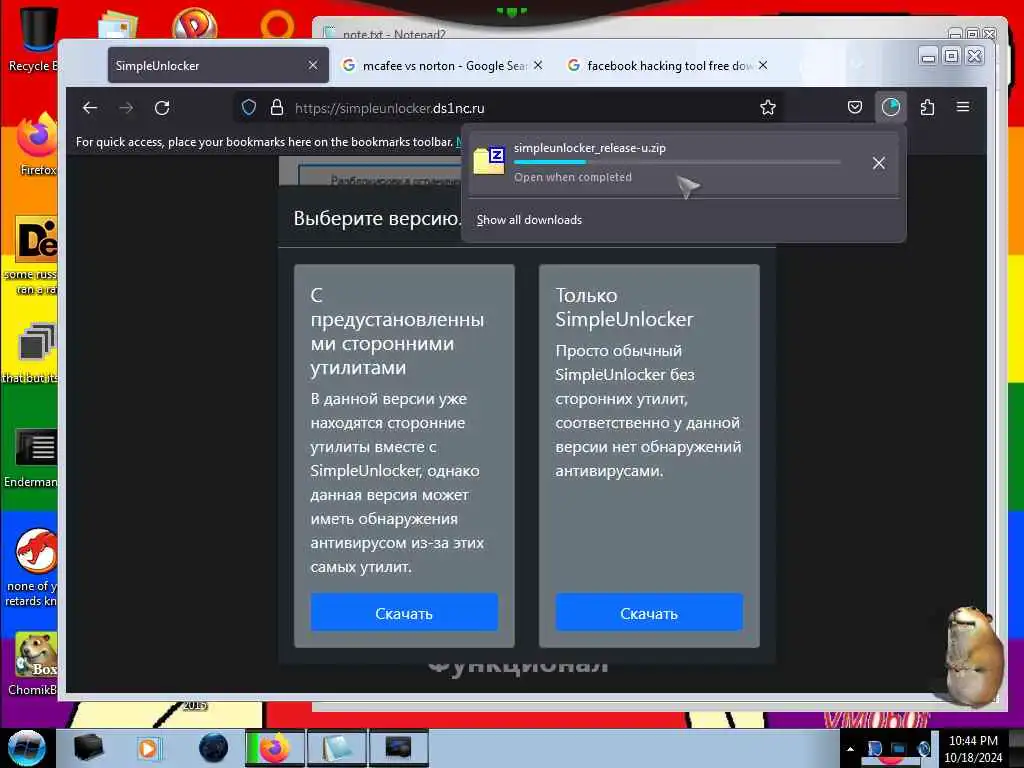The width and height of the screenshot is (1024, 768).
Task: Click the dark globe taskbar icon
Action: [214, 748]
